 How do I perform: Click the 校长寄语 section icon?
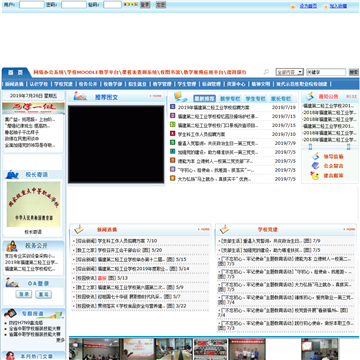point(12,174)
